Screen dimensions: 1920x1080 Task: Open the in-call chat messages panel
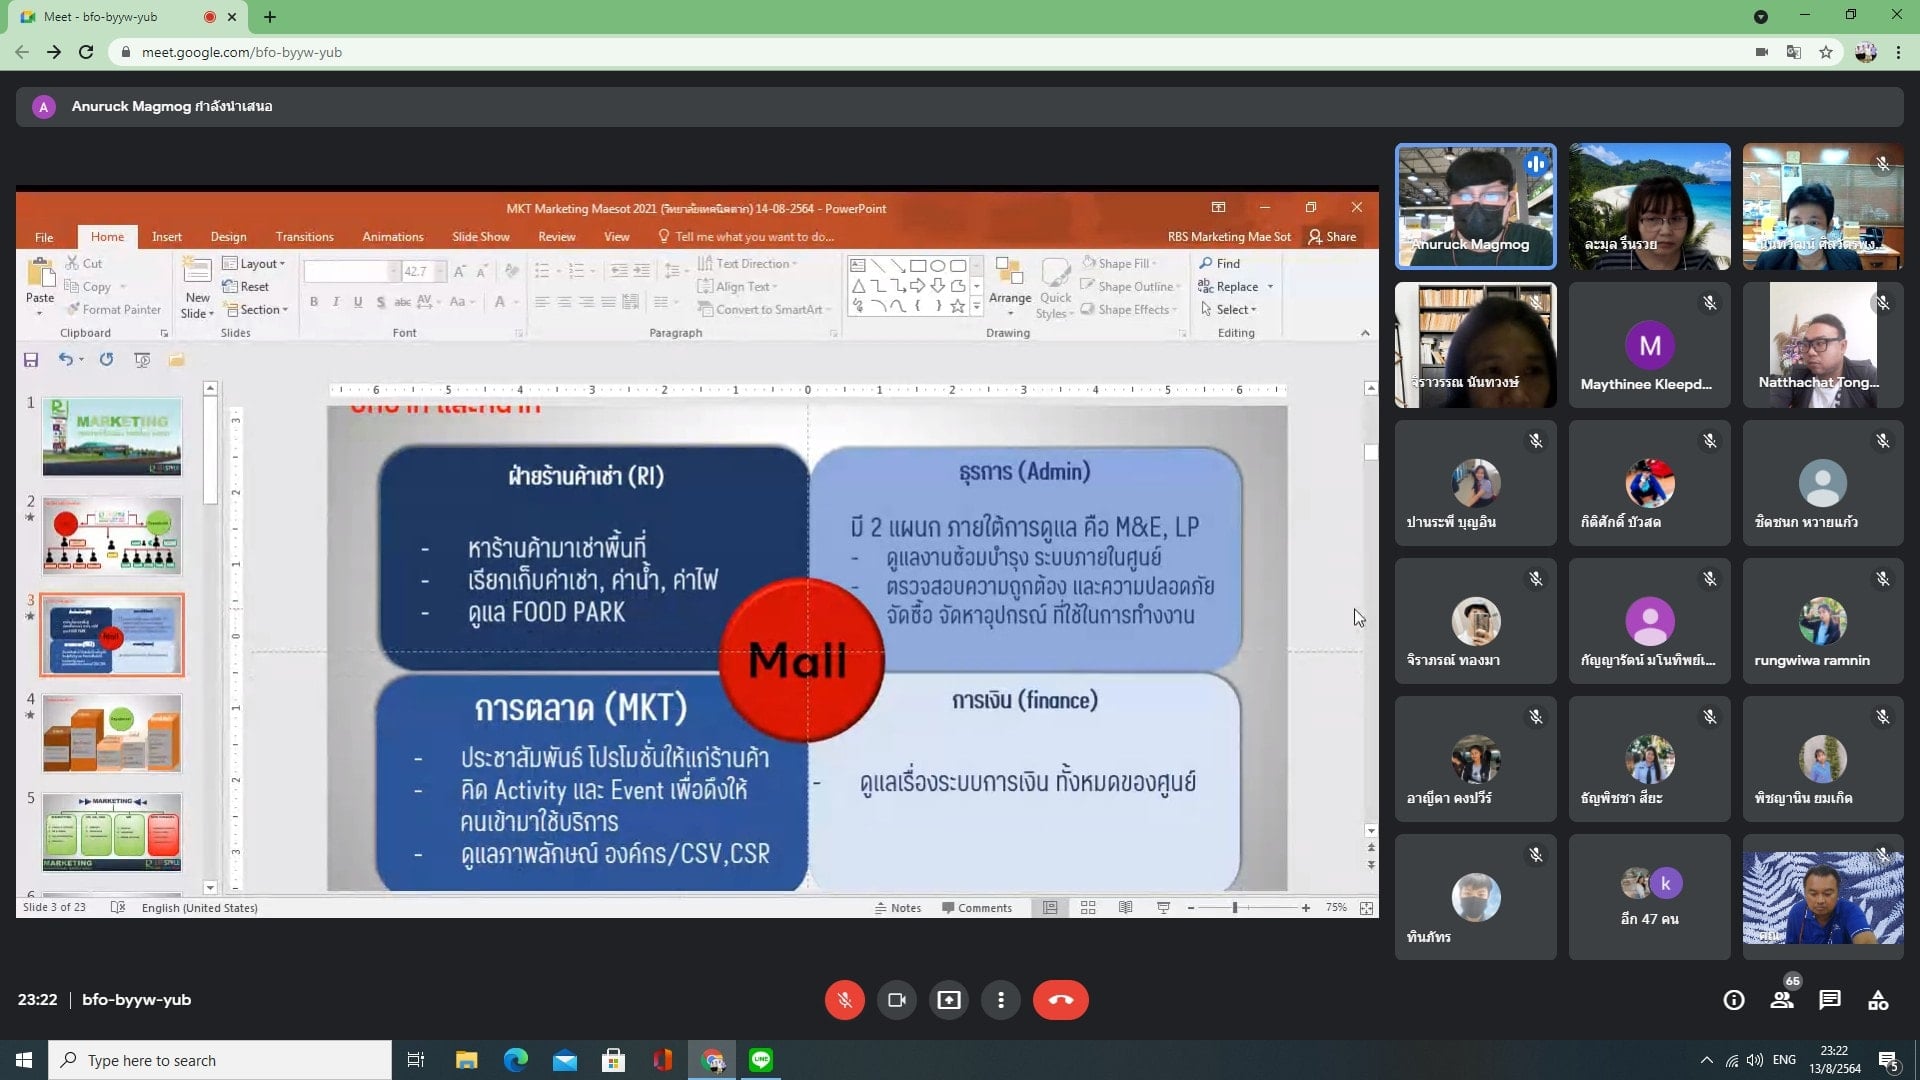click(x=1829, y=1000)
